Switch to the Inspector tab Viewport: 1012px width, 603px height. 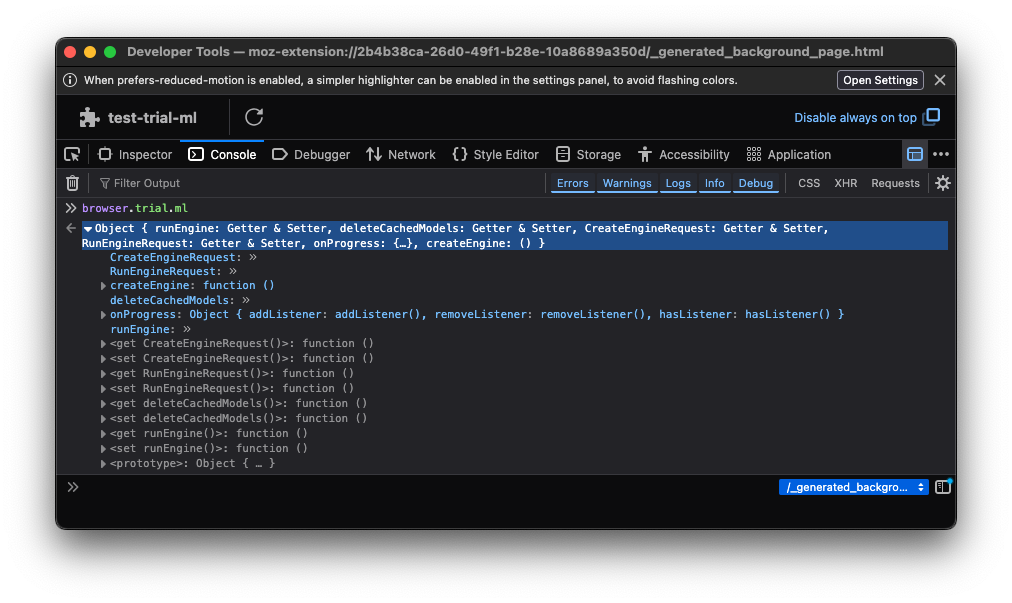135,154
